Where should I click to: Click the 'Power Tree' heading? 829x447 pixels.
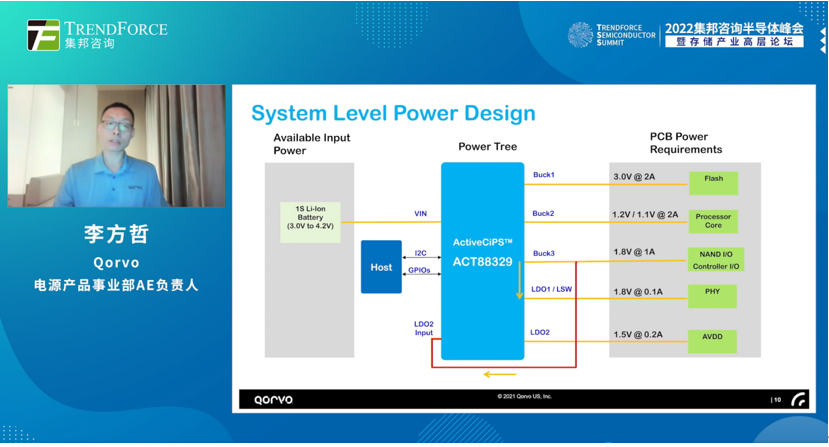coord(487,147)
